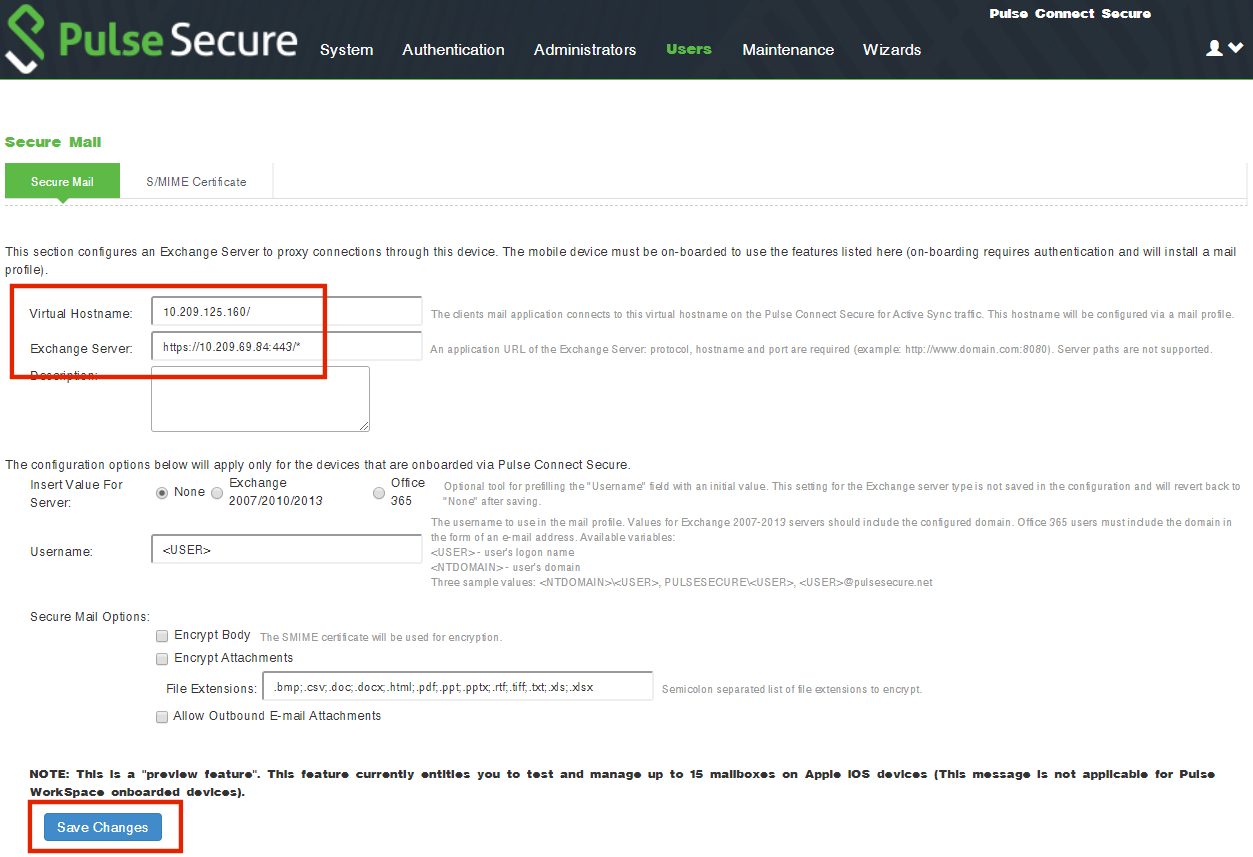1253x857 pixels.
Task: Click inside the Description text area
Action: [x=260, y=398]
